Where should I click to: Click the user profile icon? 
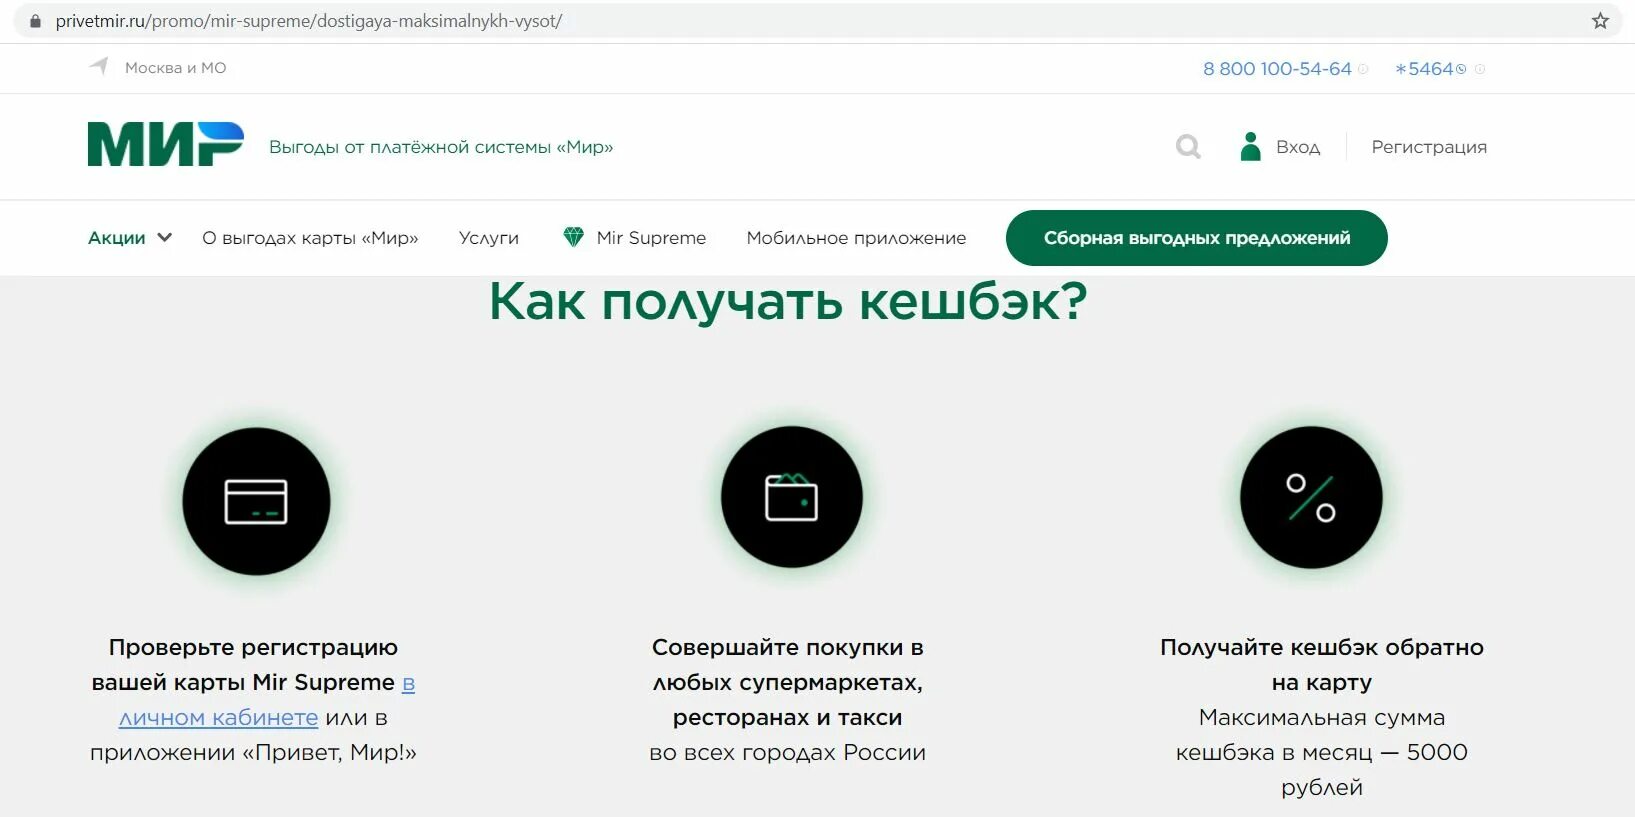point(1250,147)
